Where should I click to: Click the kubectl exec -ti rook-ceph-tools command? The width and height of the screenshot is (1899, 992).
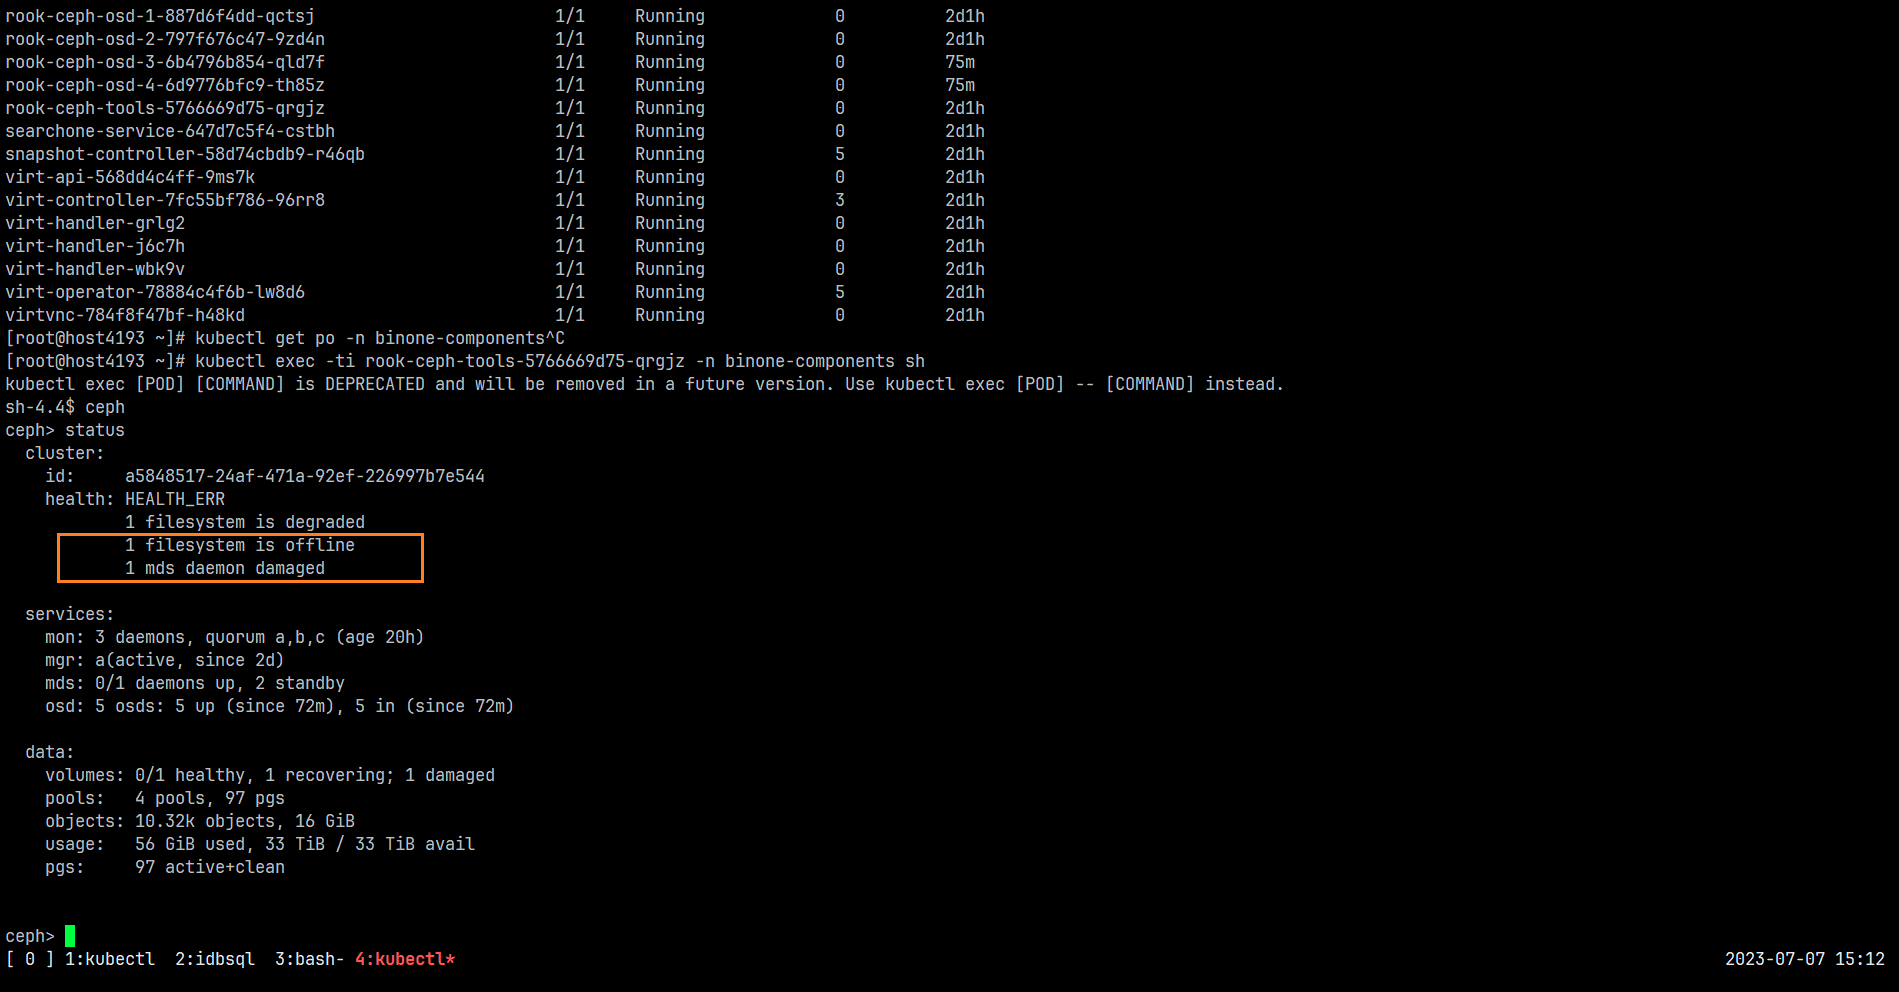tap(465, 361)
